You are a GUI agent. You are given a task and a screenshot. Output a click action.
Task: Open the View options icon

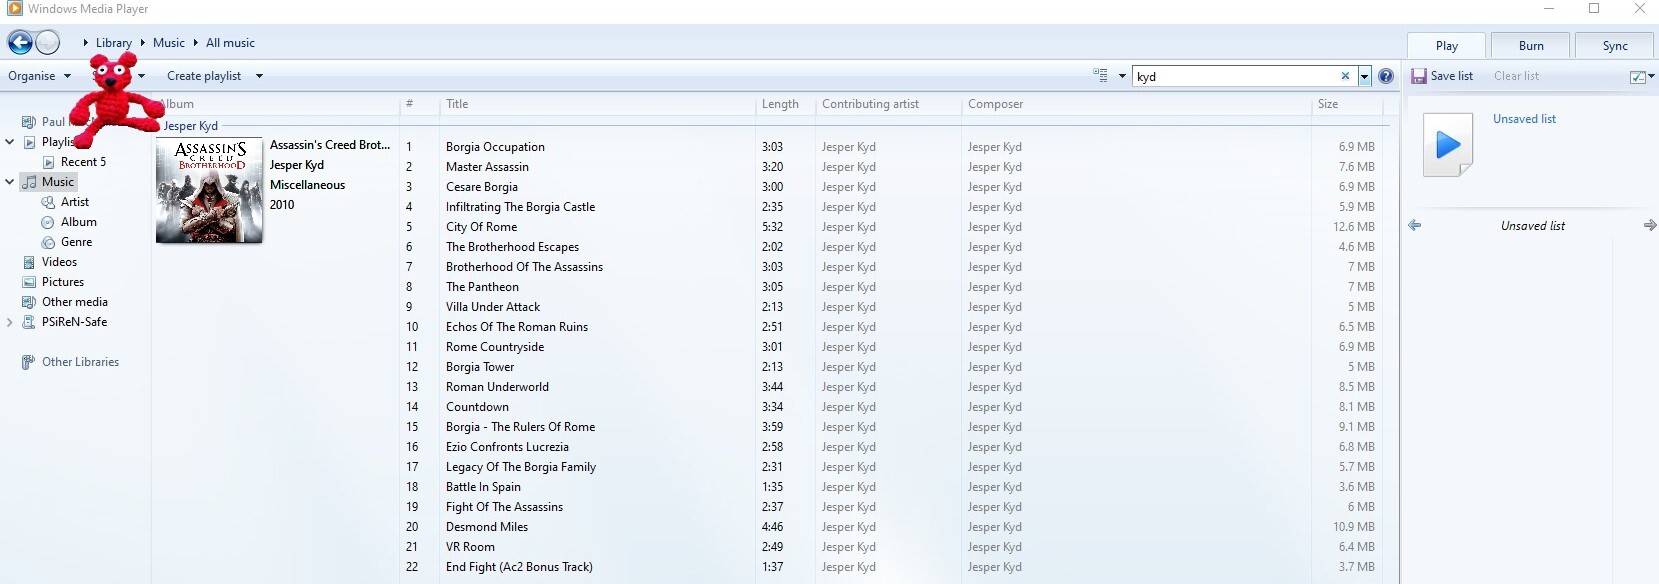click(1100, 76)
